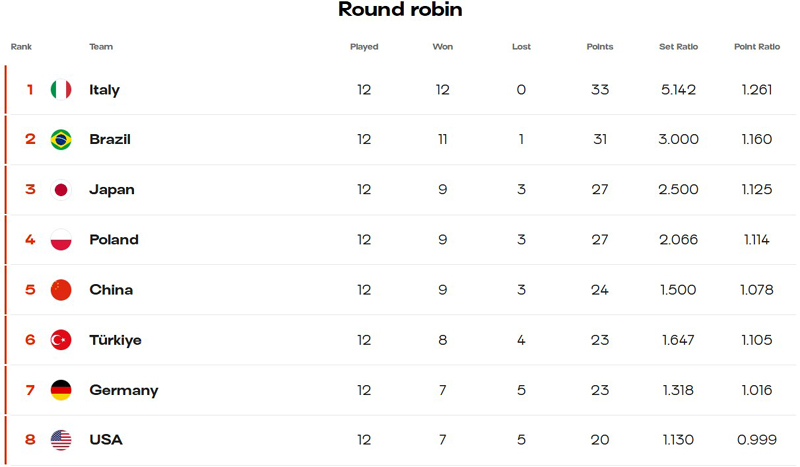Select the Türkiye team name
Screen dimensions: 800x467
click(115, 340)
